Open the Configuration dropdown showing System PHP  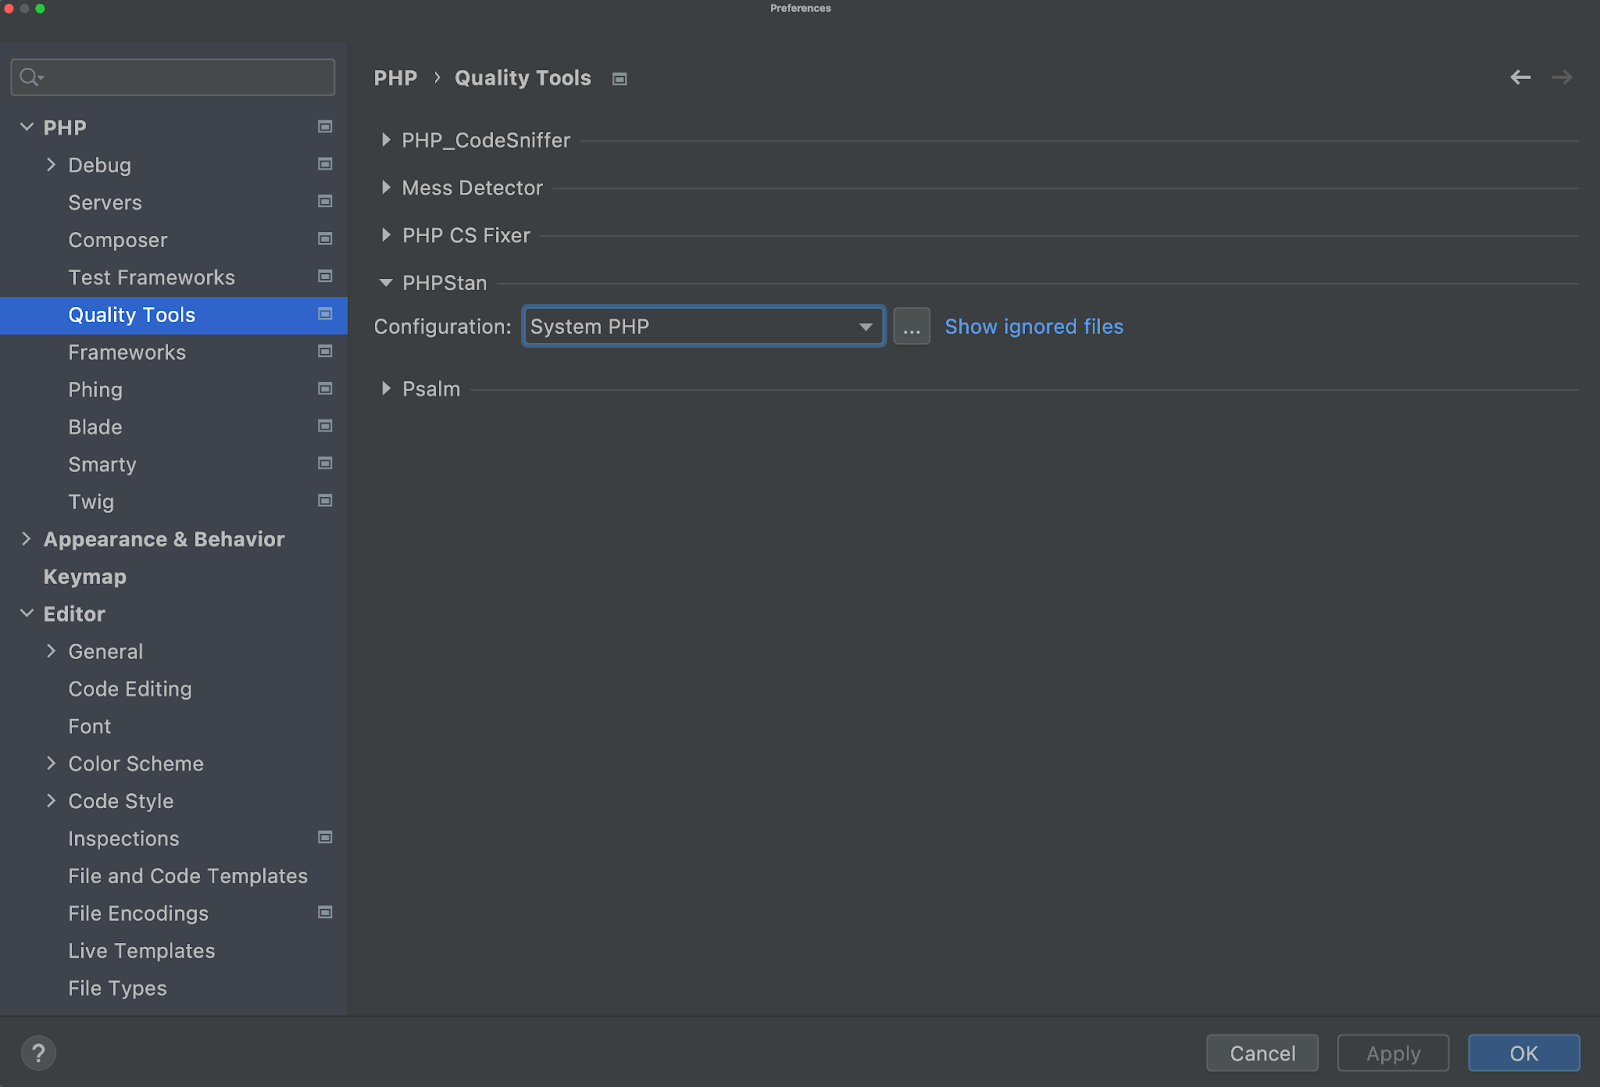(x=703, y=326)
